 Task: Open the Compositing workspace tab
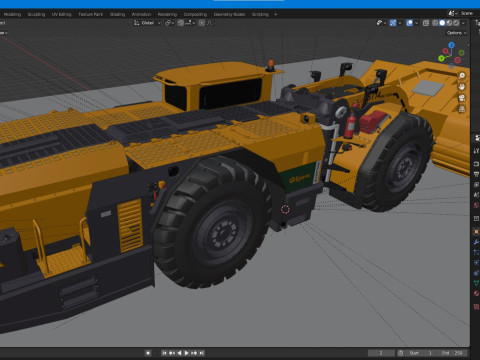point(195,14)
